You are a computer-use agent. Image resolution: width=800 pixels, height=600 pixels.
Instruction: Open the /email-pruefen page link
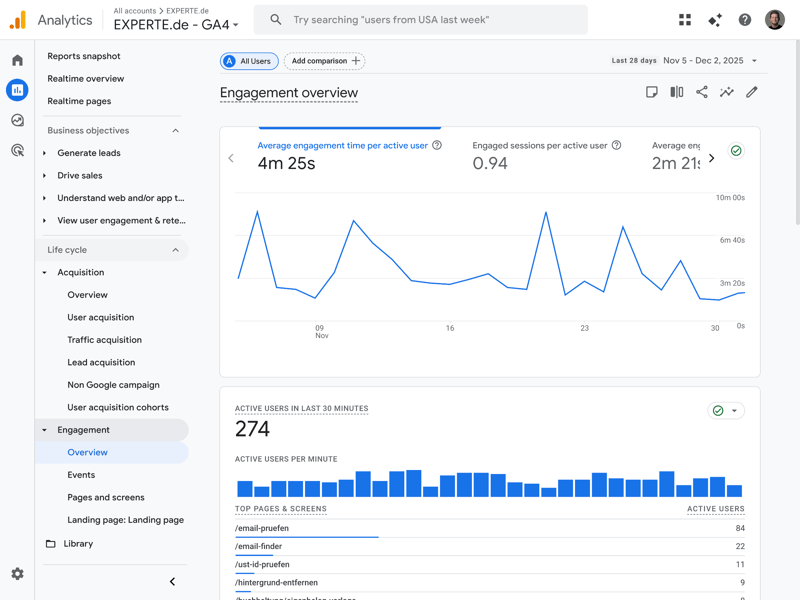tap(262, 528)
